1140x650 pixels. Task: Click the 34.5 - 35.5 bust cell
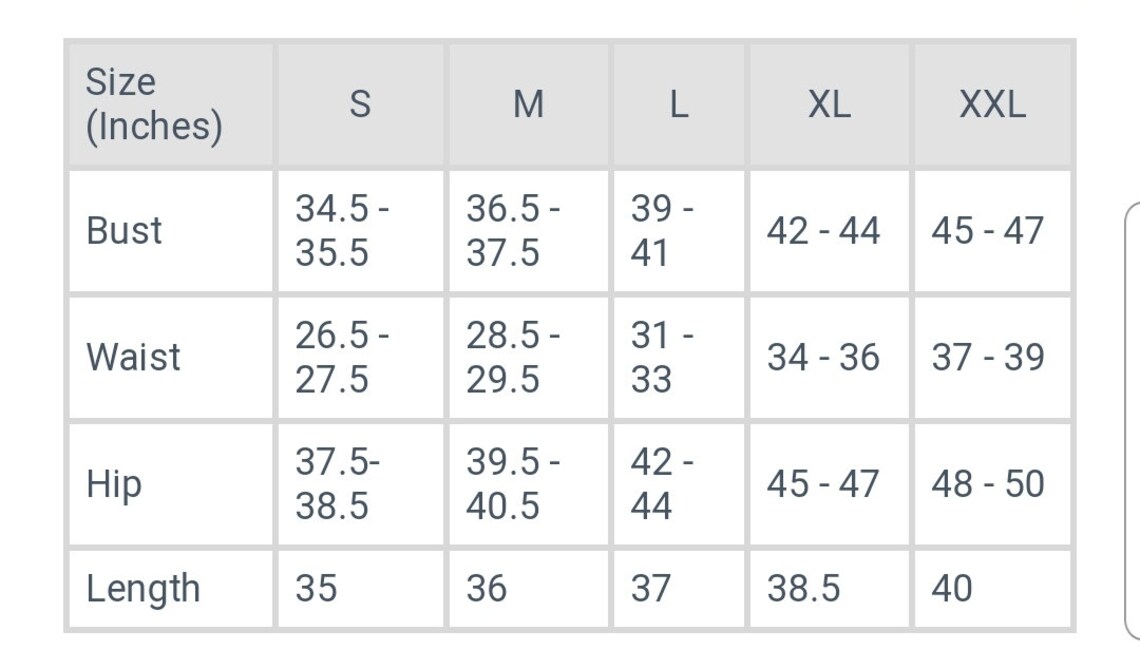click(x=361, y=231)
